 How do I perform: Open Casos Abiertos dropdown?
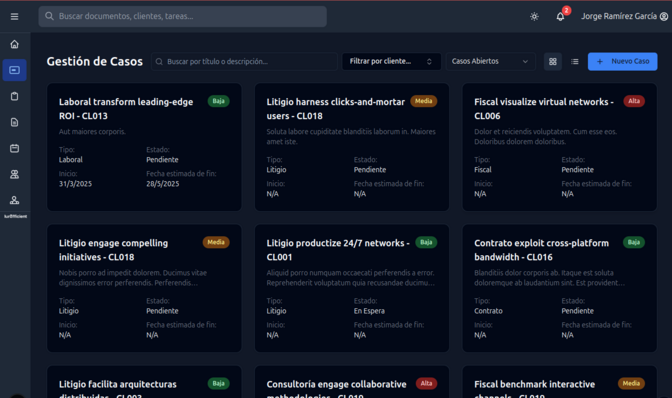click(490, 61)
